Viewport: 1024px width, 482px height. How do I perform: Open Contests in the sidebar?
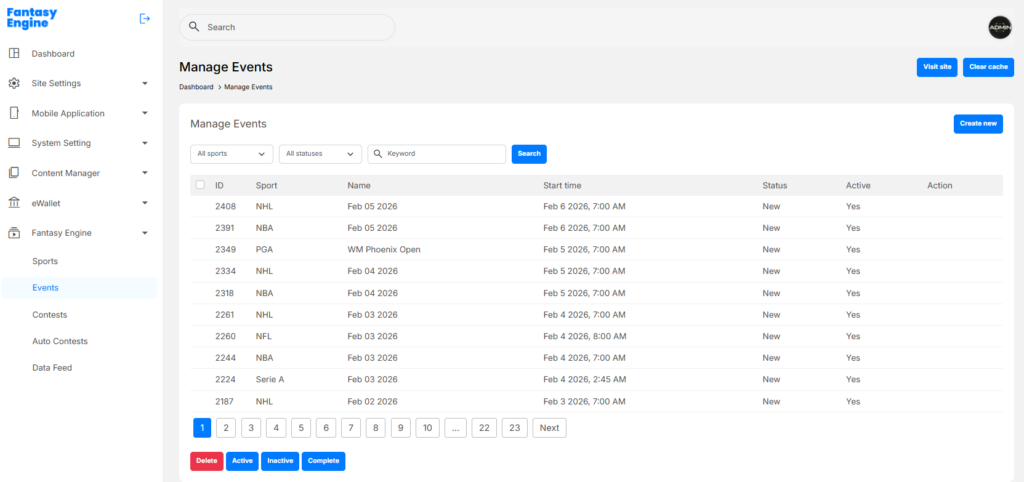(50, 314)
